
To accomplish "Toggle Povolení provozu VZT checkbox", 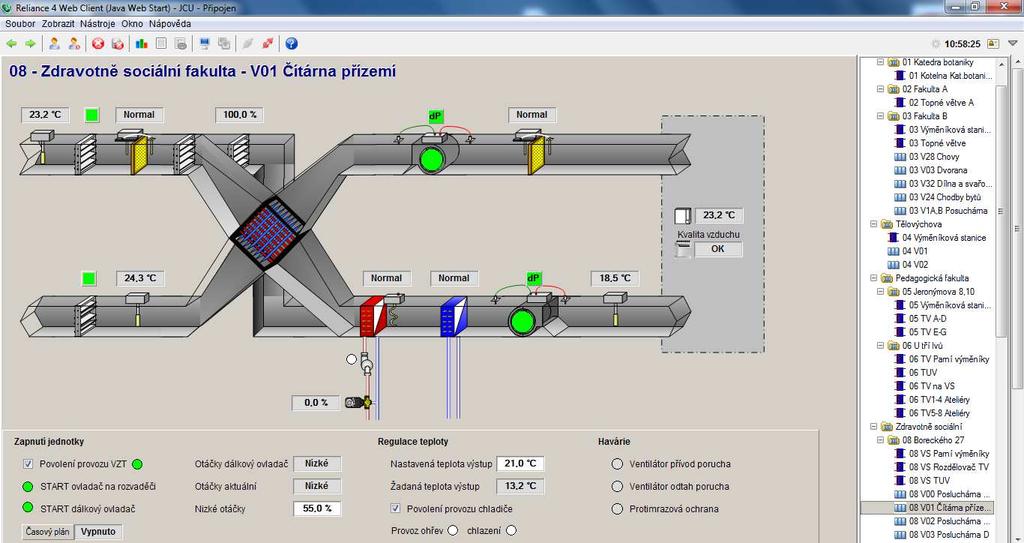I will (28, 464).
